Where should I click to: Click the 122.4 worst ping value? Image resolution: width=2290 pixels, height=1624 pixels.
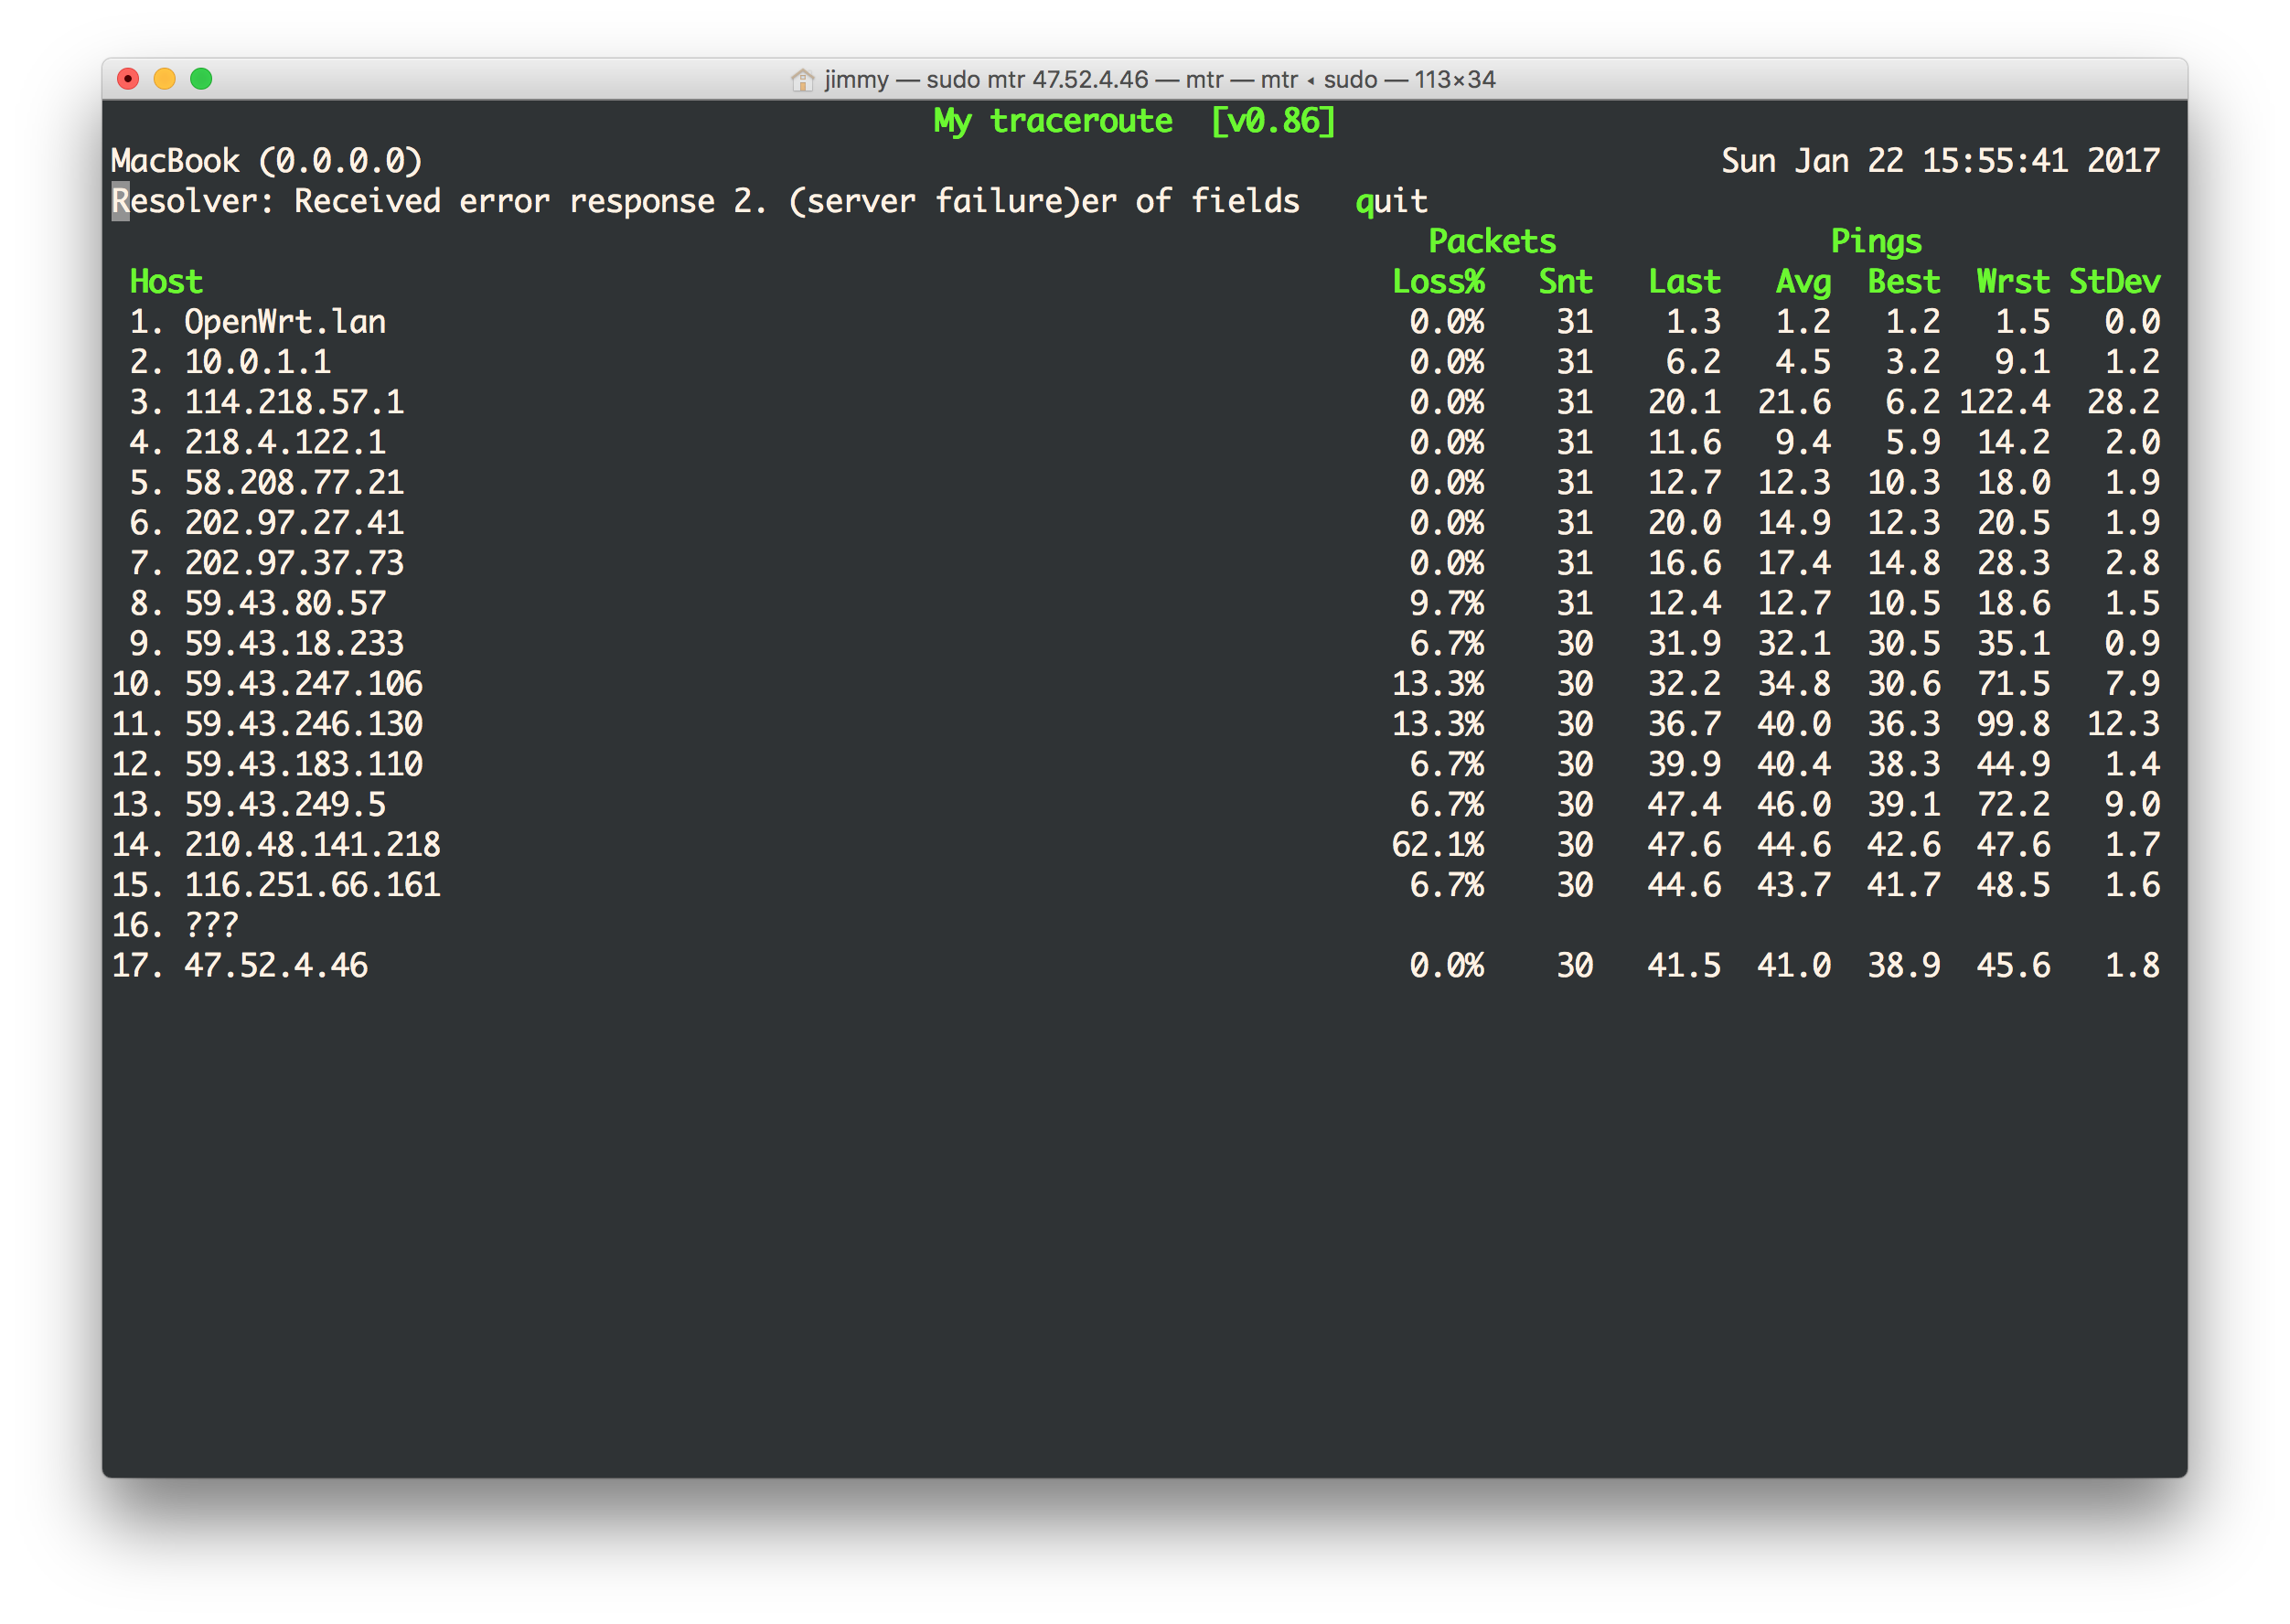(x=2003, y=402)
